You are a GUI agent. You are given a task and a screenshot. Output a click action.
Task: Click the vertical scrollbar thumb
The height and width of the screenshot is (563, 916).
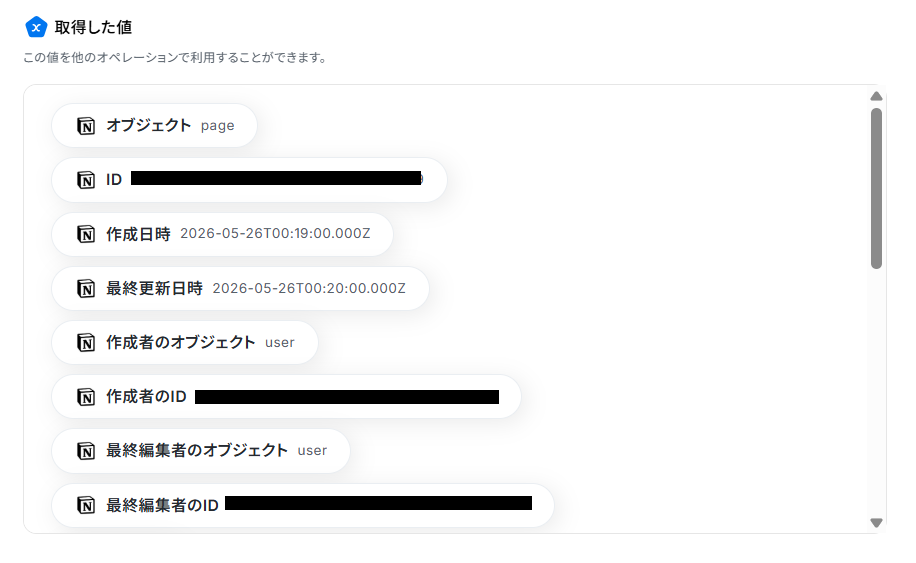tap(876, 188)
